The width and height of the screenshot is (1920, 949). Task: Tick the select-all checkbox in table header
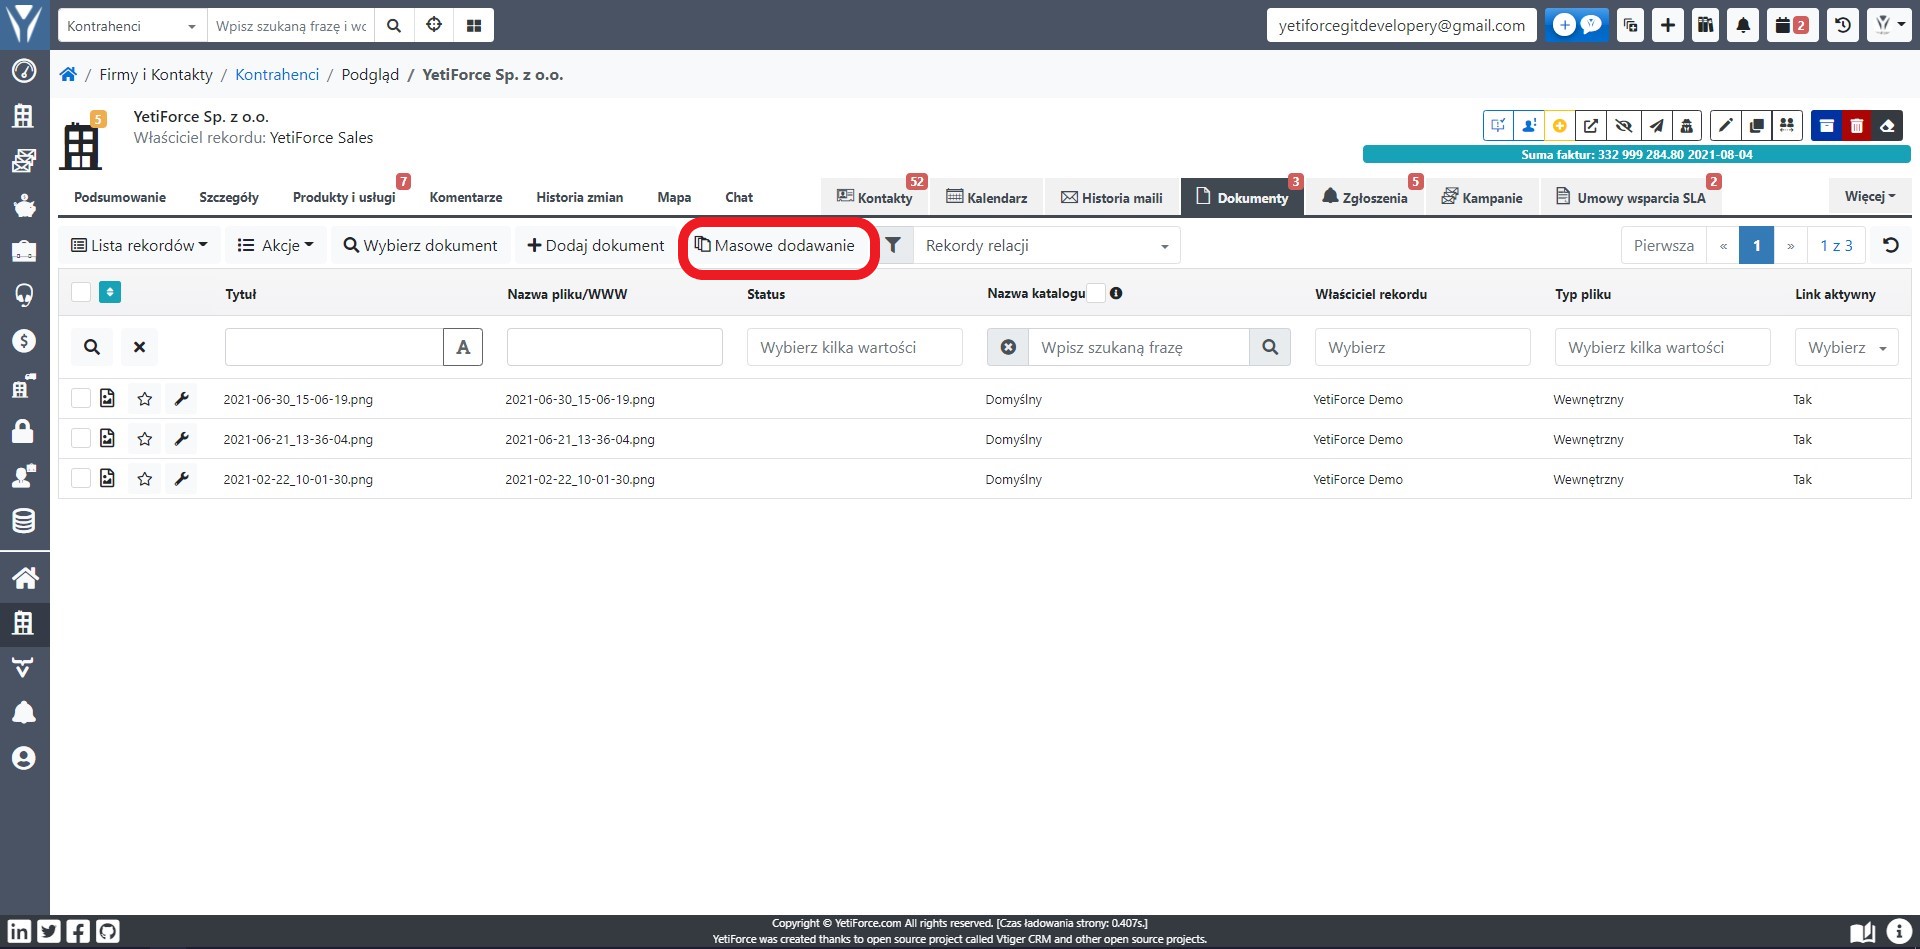pos(81,292)
